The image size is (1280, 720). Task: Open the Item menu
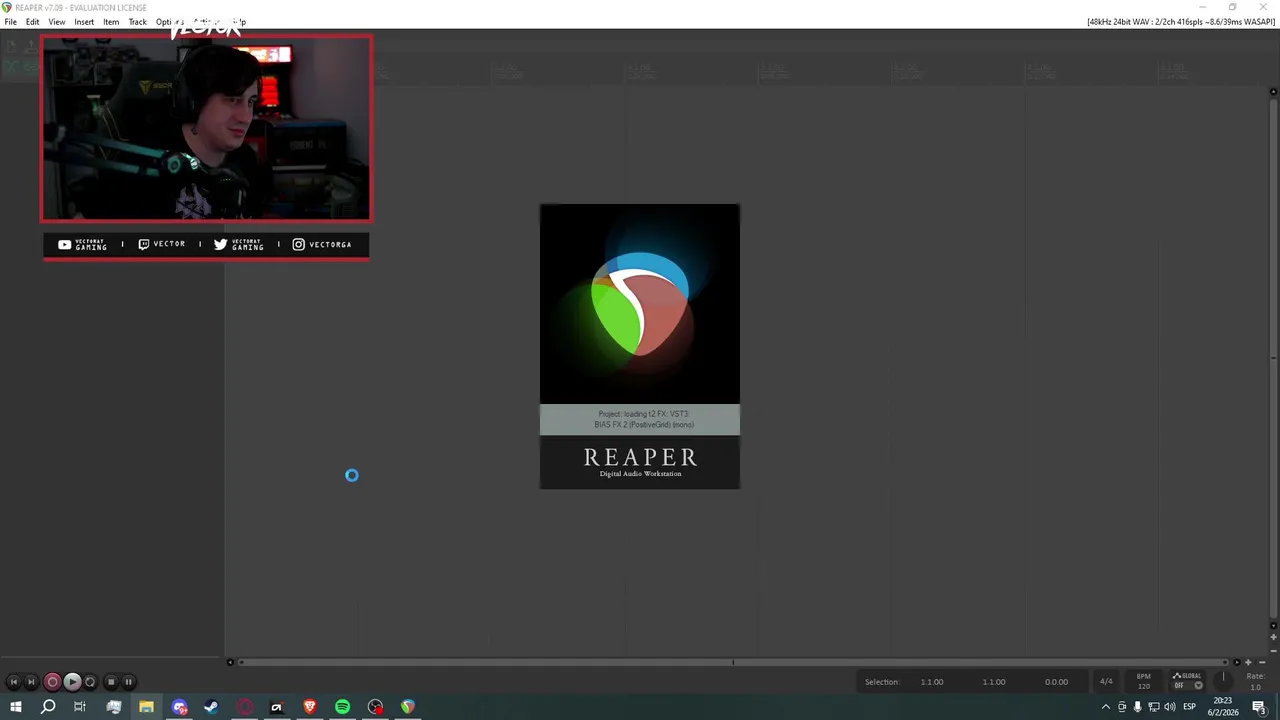point(111,22)
